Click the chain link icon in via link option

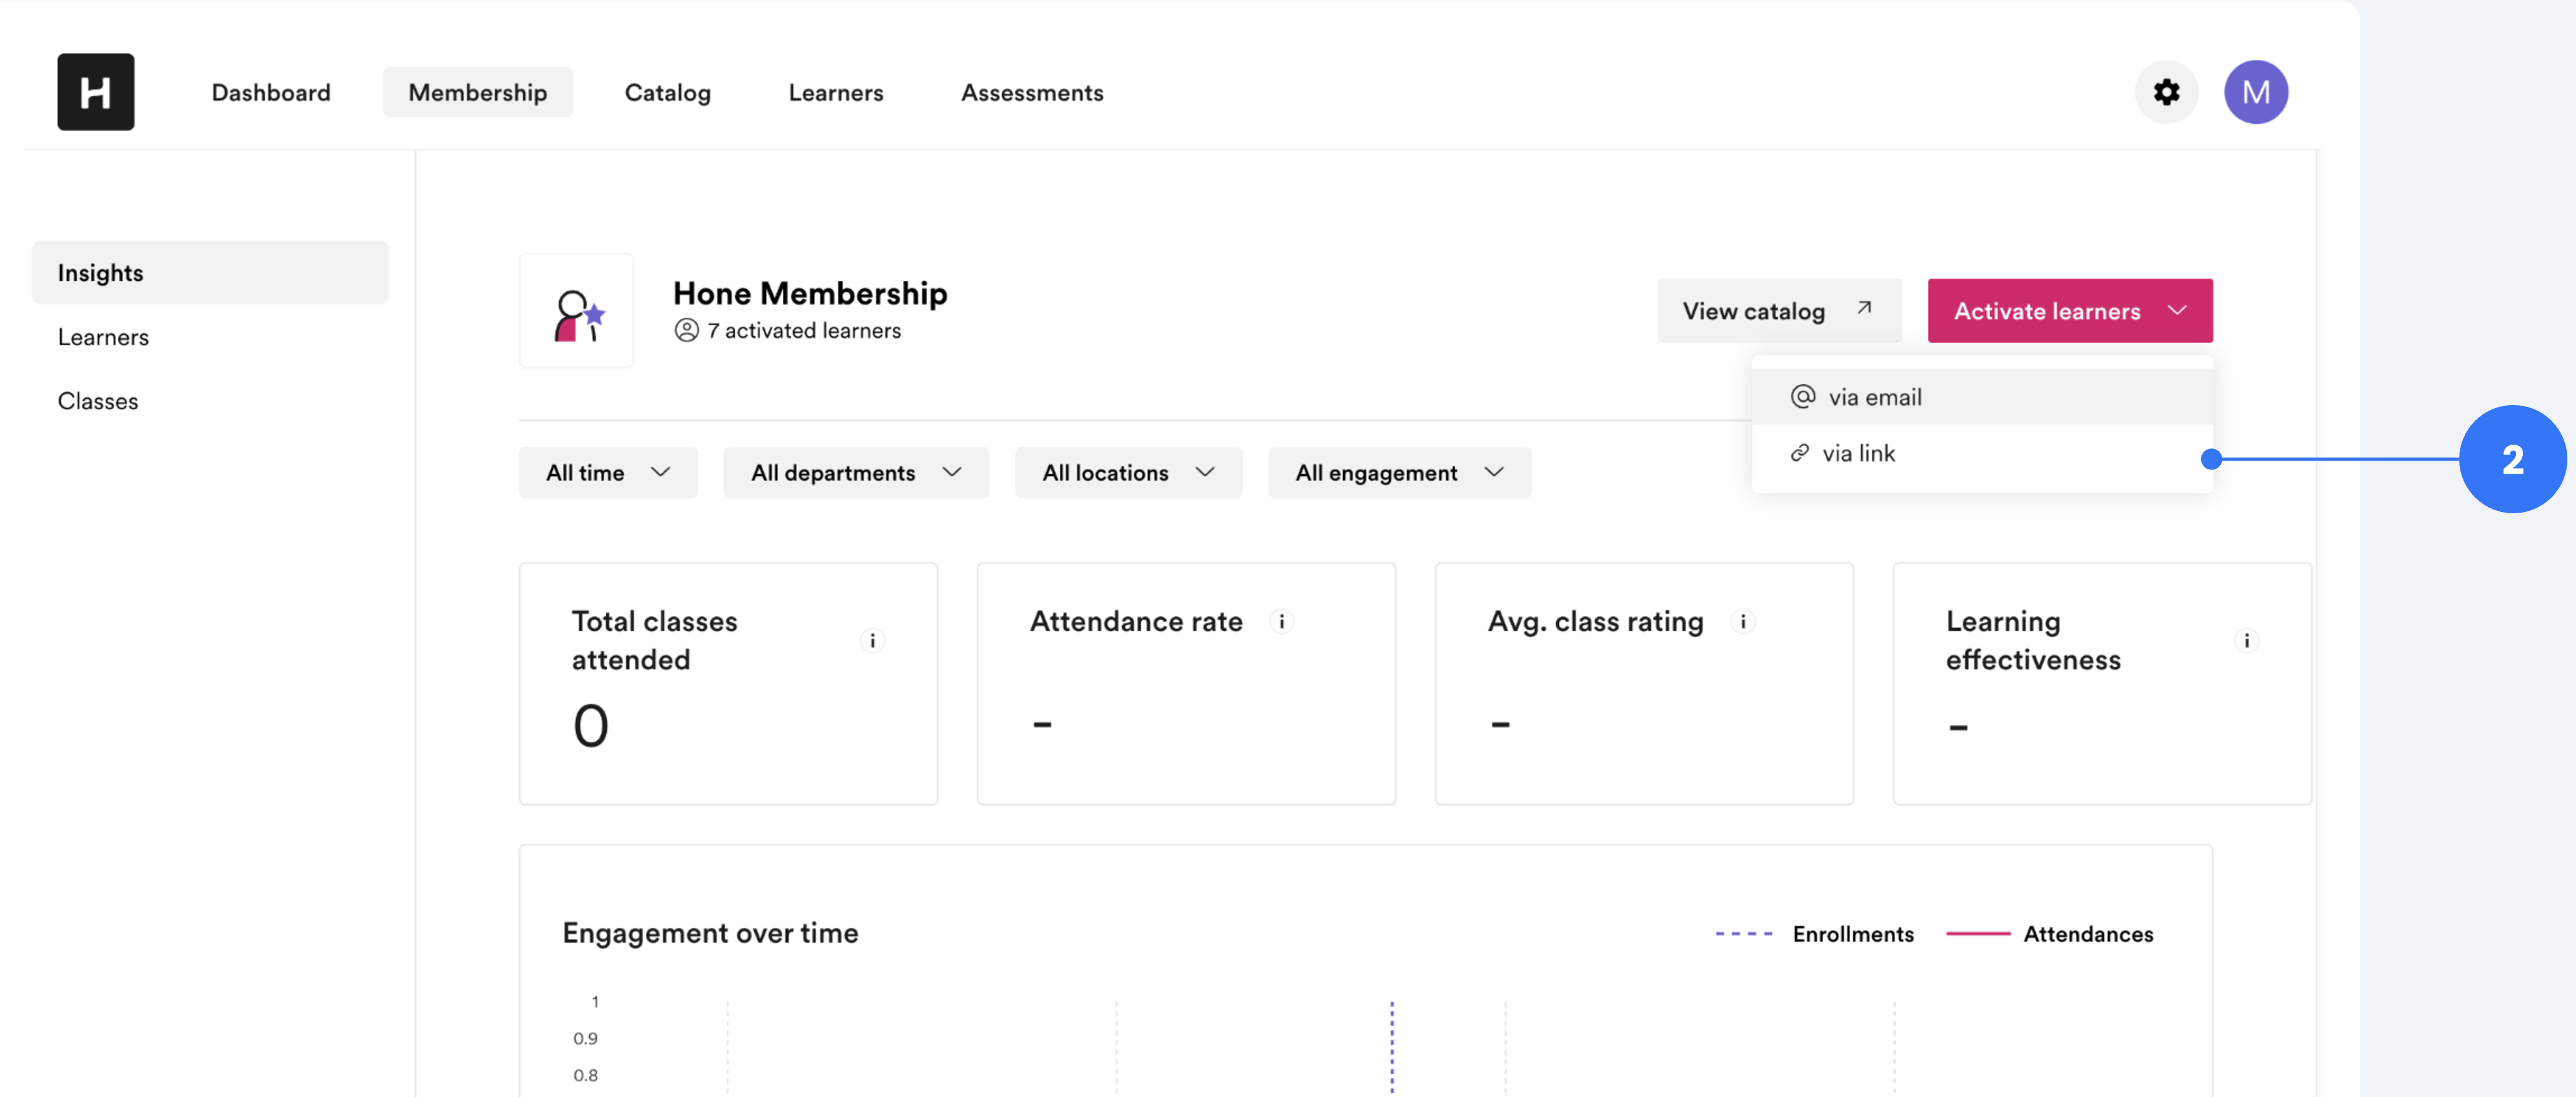[1799, 453]
